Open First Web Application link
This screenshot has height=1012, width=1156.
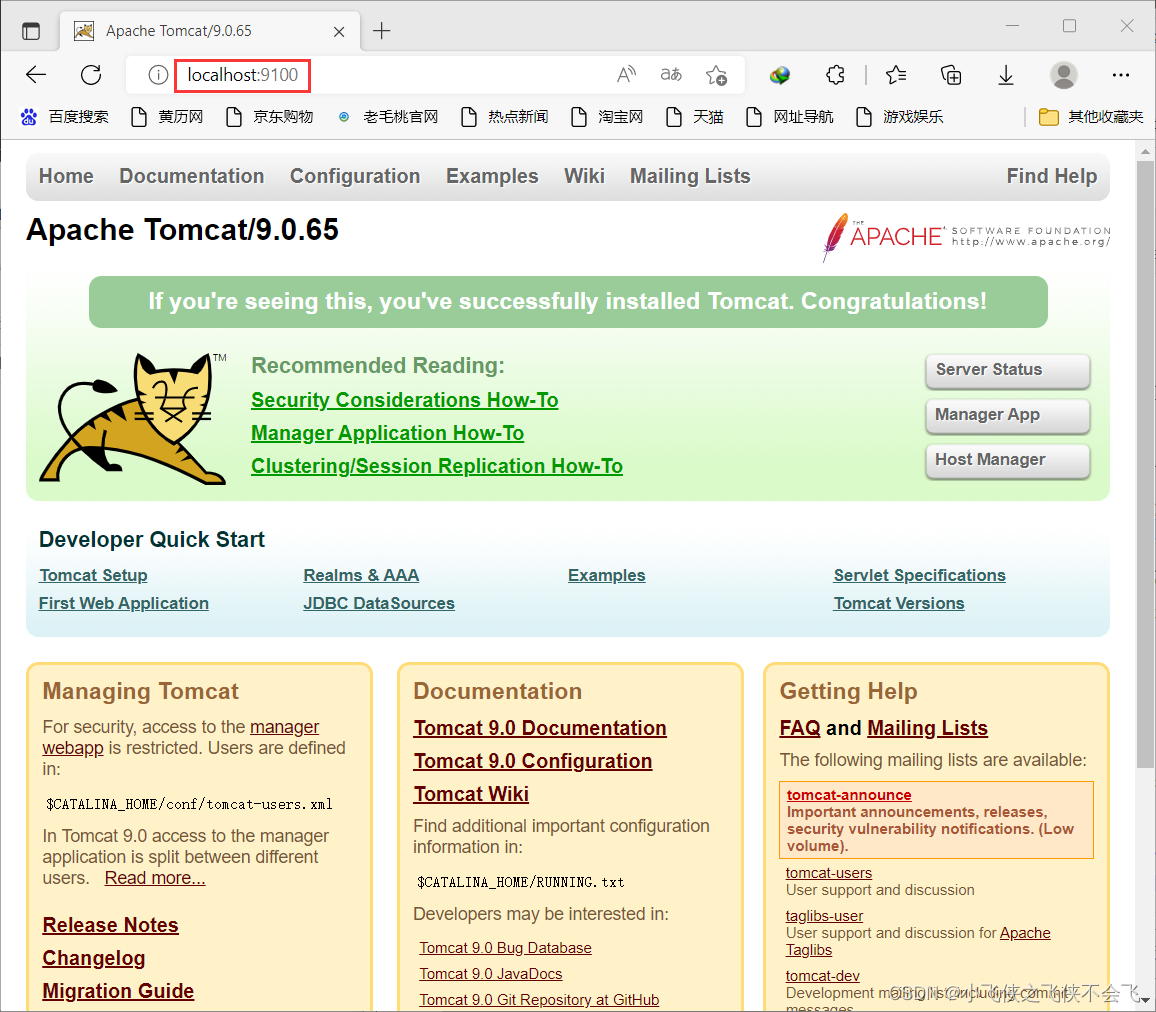123,604
